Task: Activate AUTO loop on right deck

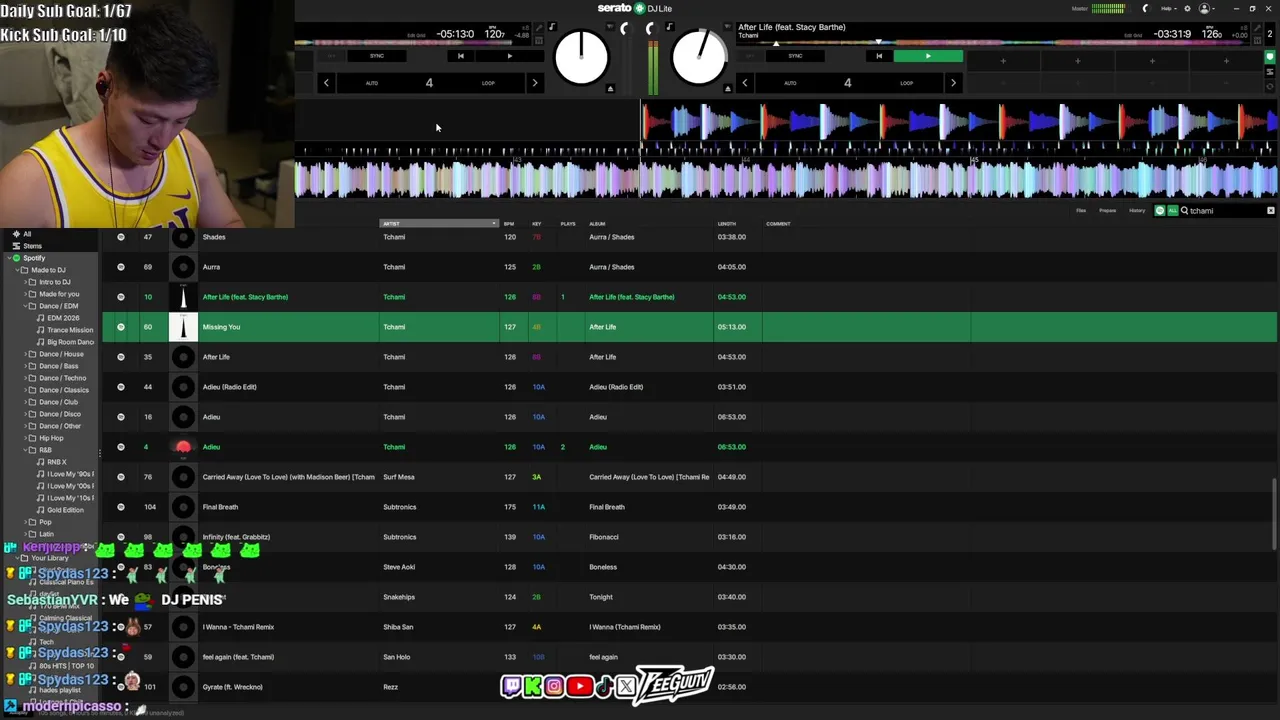Action: pos(790,83)
